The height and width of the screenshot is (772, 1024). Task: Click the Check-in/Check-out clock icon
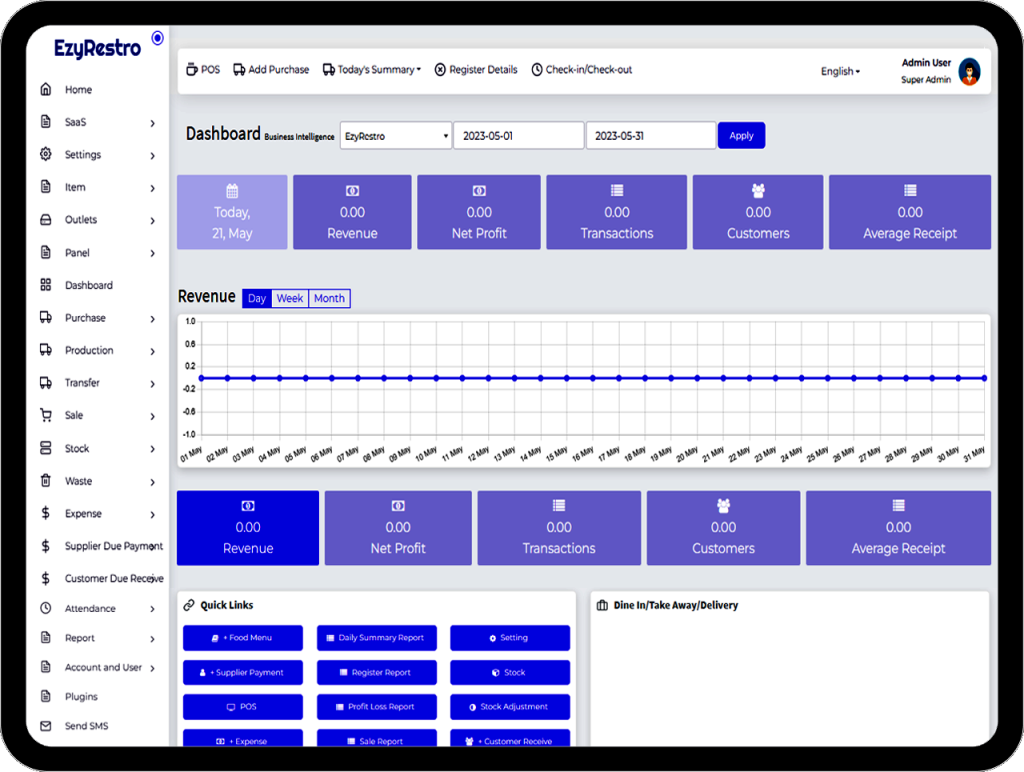pyautogui.click(x=537, y=70)
